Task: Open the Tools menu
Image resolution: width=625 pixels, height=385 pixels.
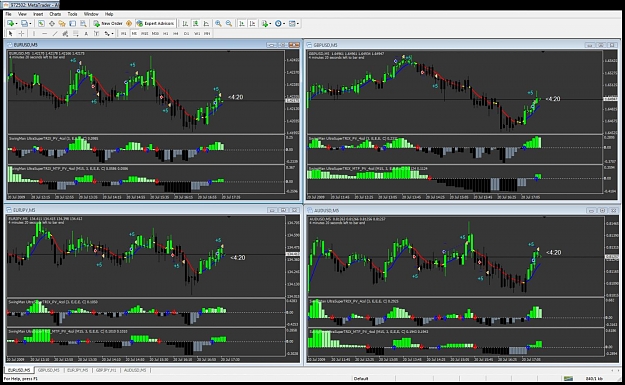Action: coord(72,14)
